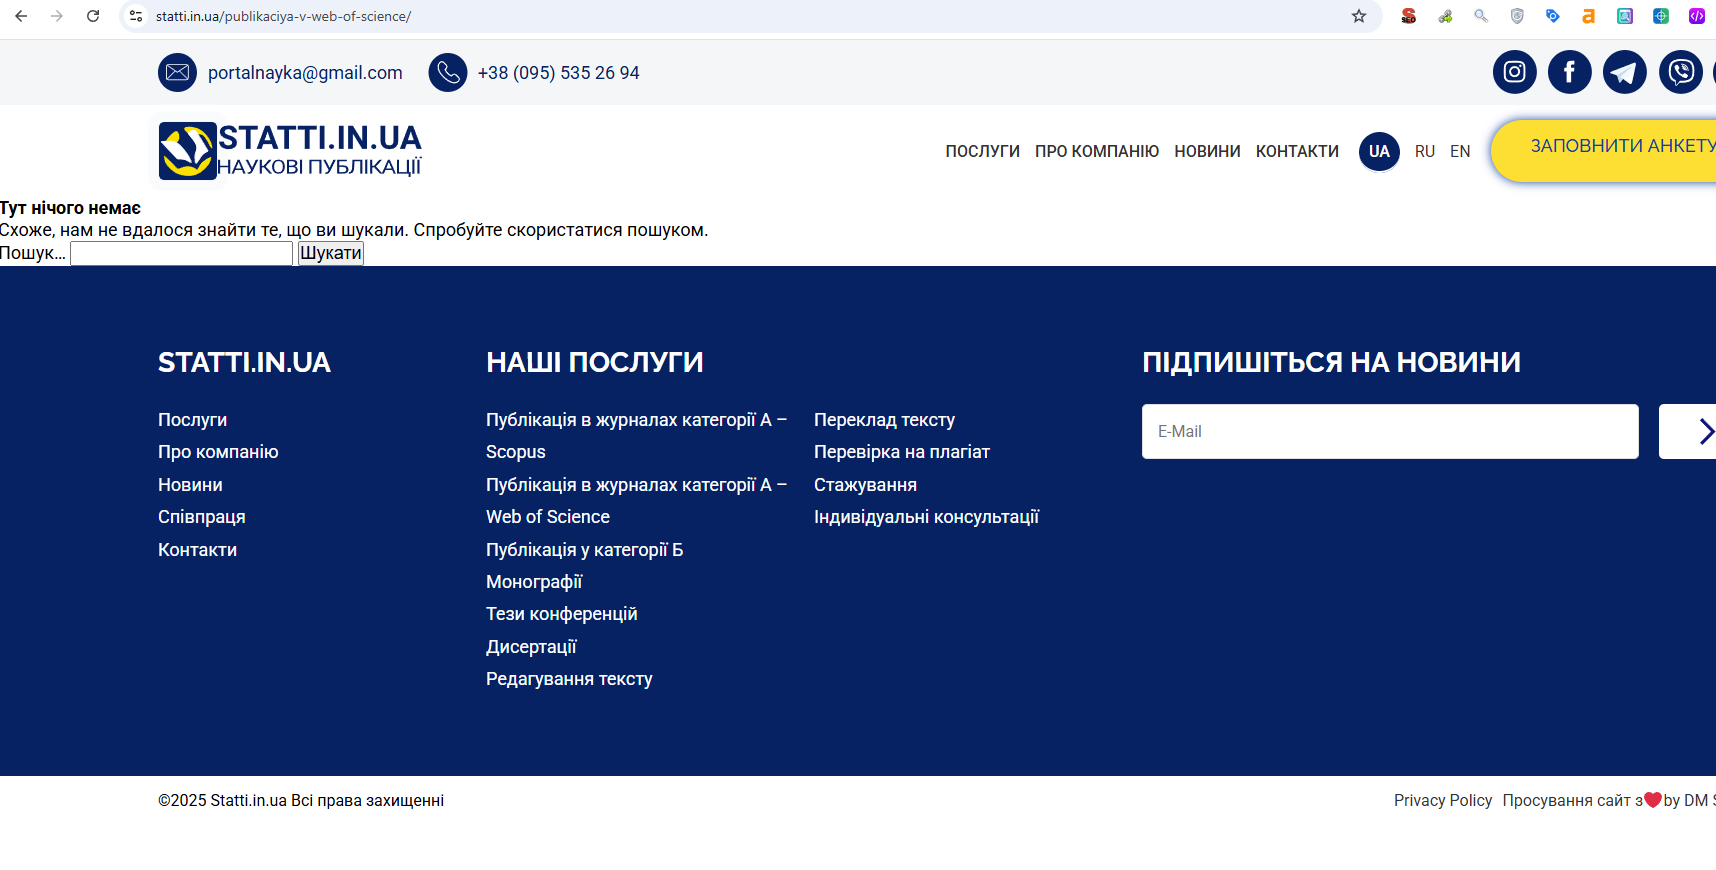Focus the E-Mail subscription field

coord(1390,432)
